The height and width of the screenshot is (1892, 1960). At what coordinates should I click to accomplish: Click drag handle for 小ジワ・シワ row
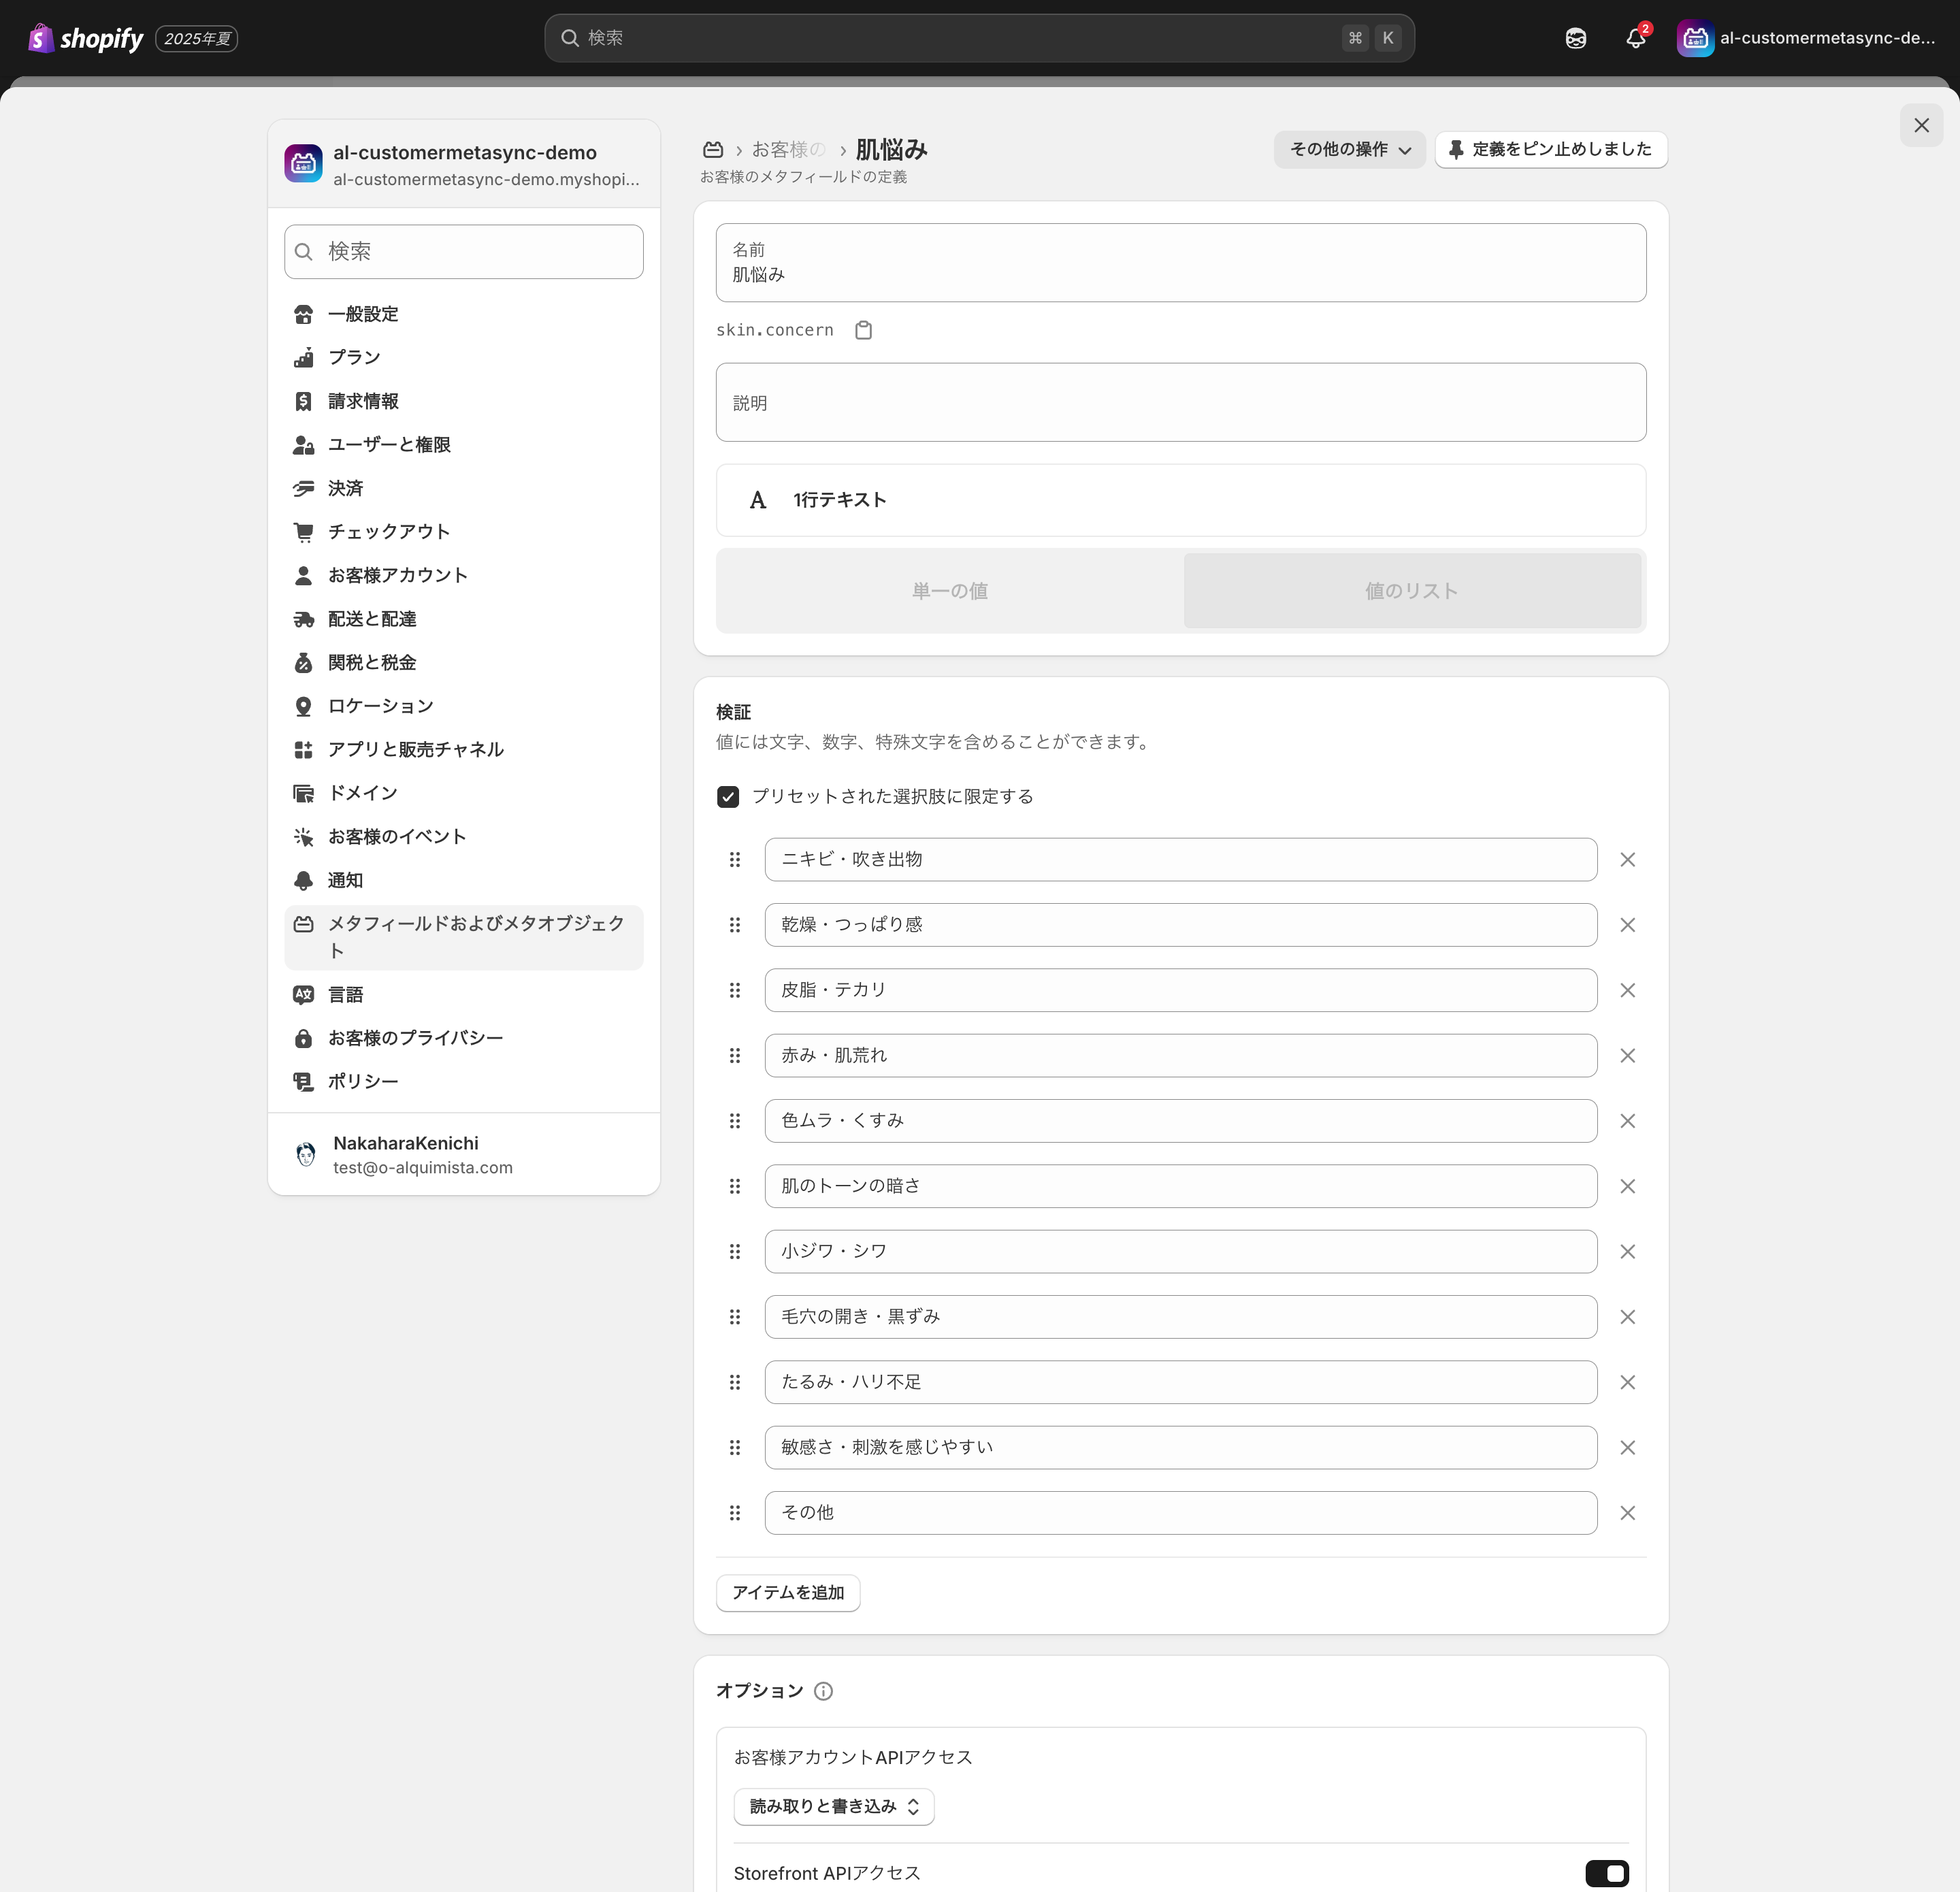pyautogui.click(x=735, y=1251)
